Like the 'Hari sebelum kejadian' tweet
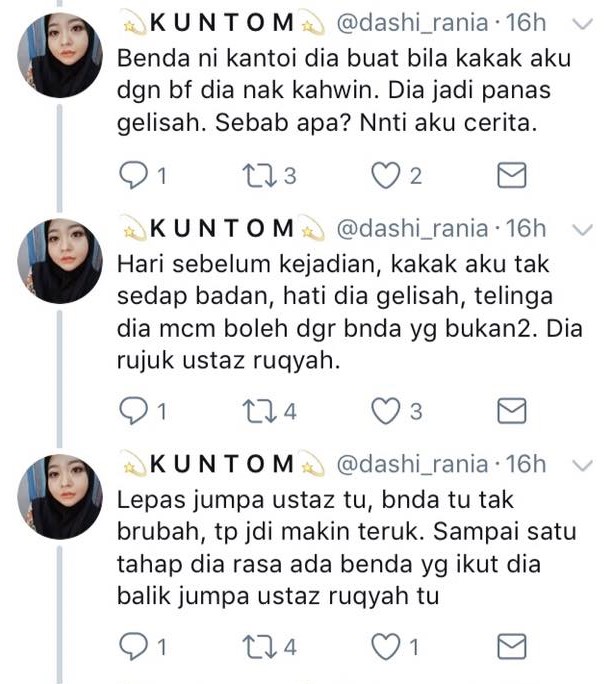 click(x=386, y=411)
